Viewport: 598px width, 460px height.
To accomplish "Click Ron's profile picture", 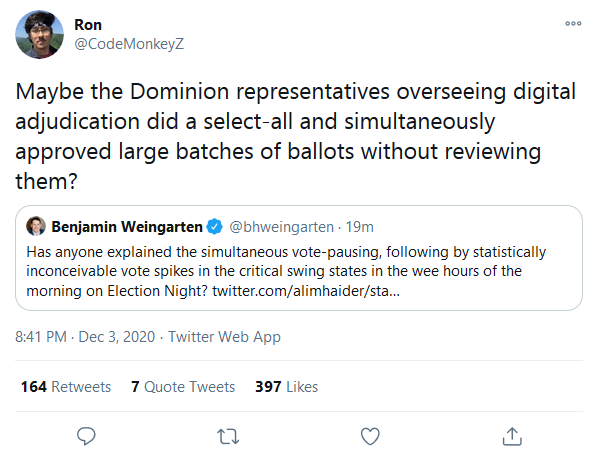I will click(x=39, y=35).
